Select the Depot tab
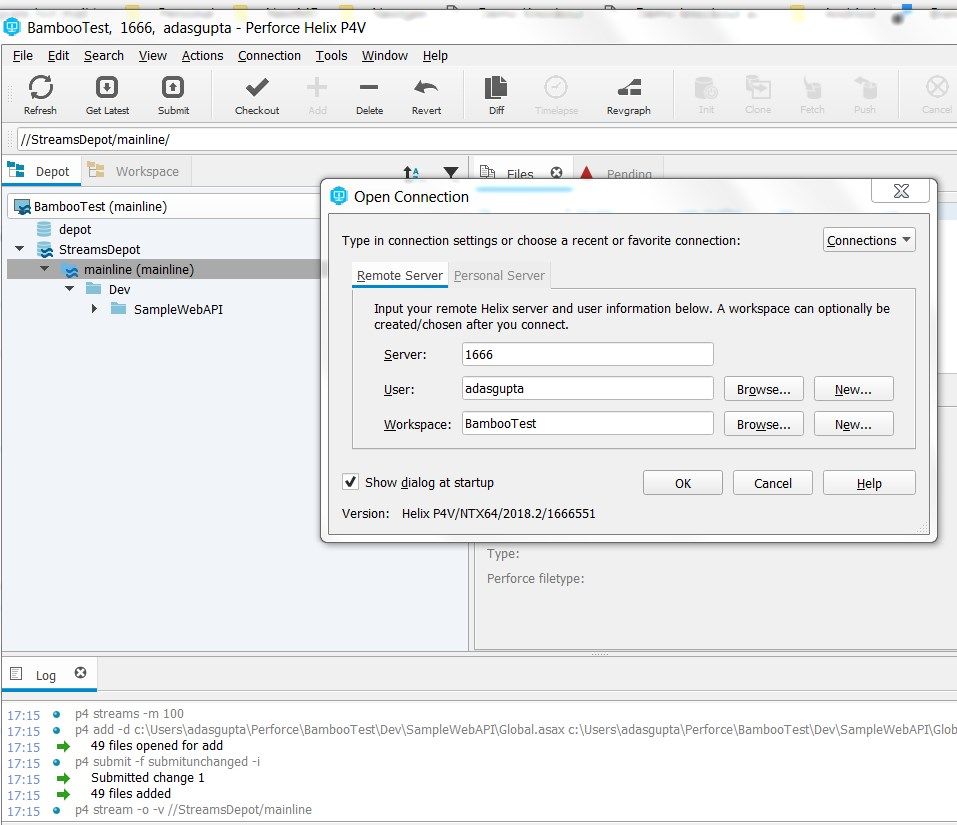This screenshot has height=825, width=957. (41, 171)
